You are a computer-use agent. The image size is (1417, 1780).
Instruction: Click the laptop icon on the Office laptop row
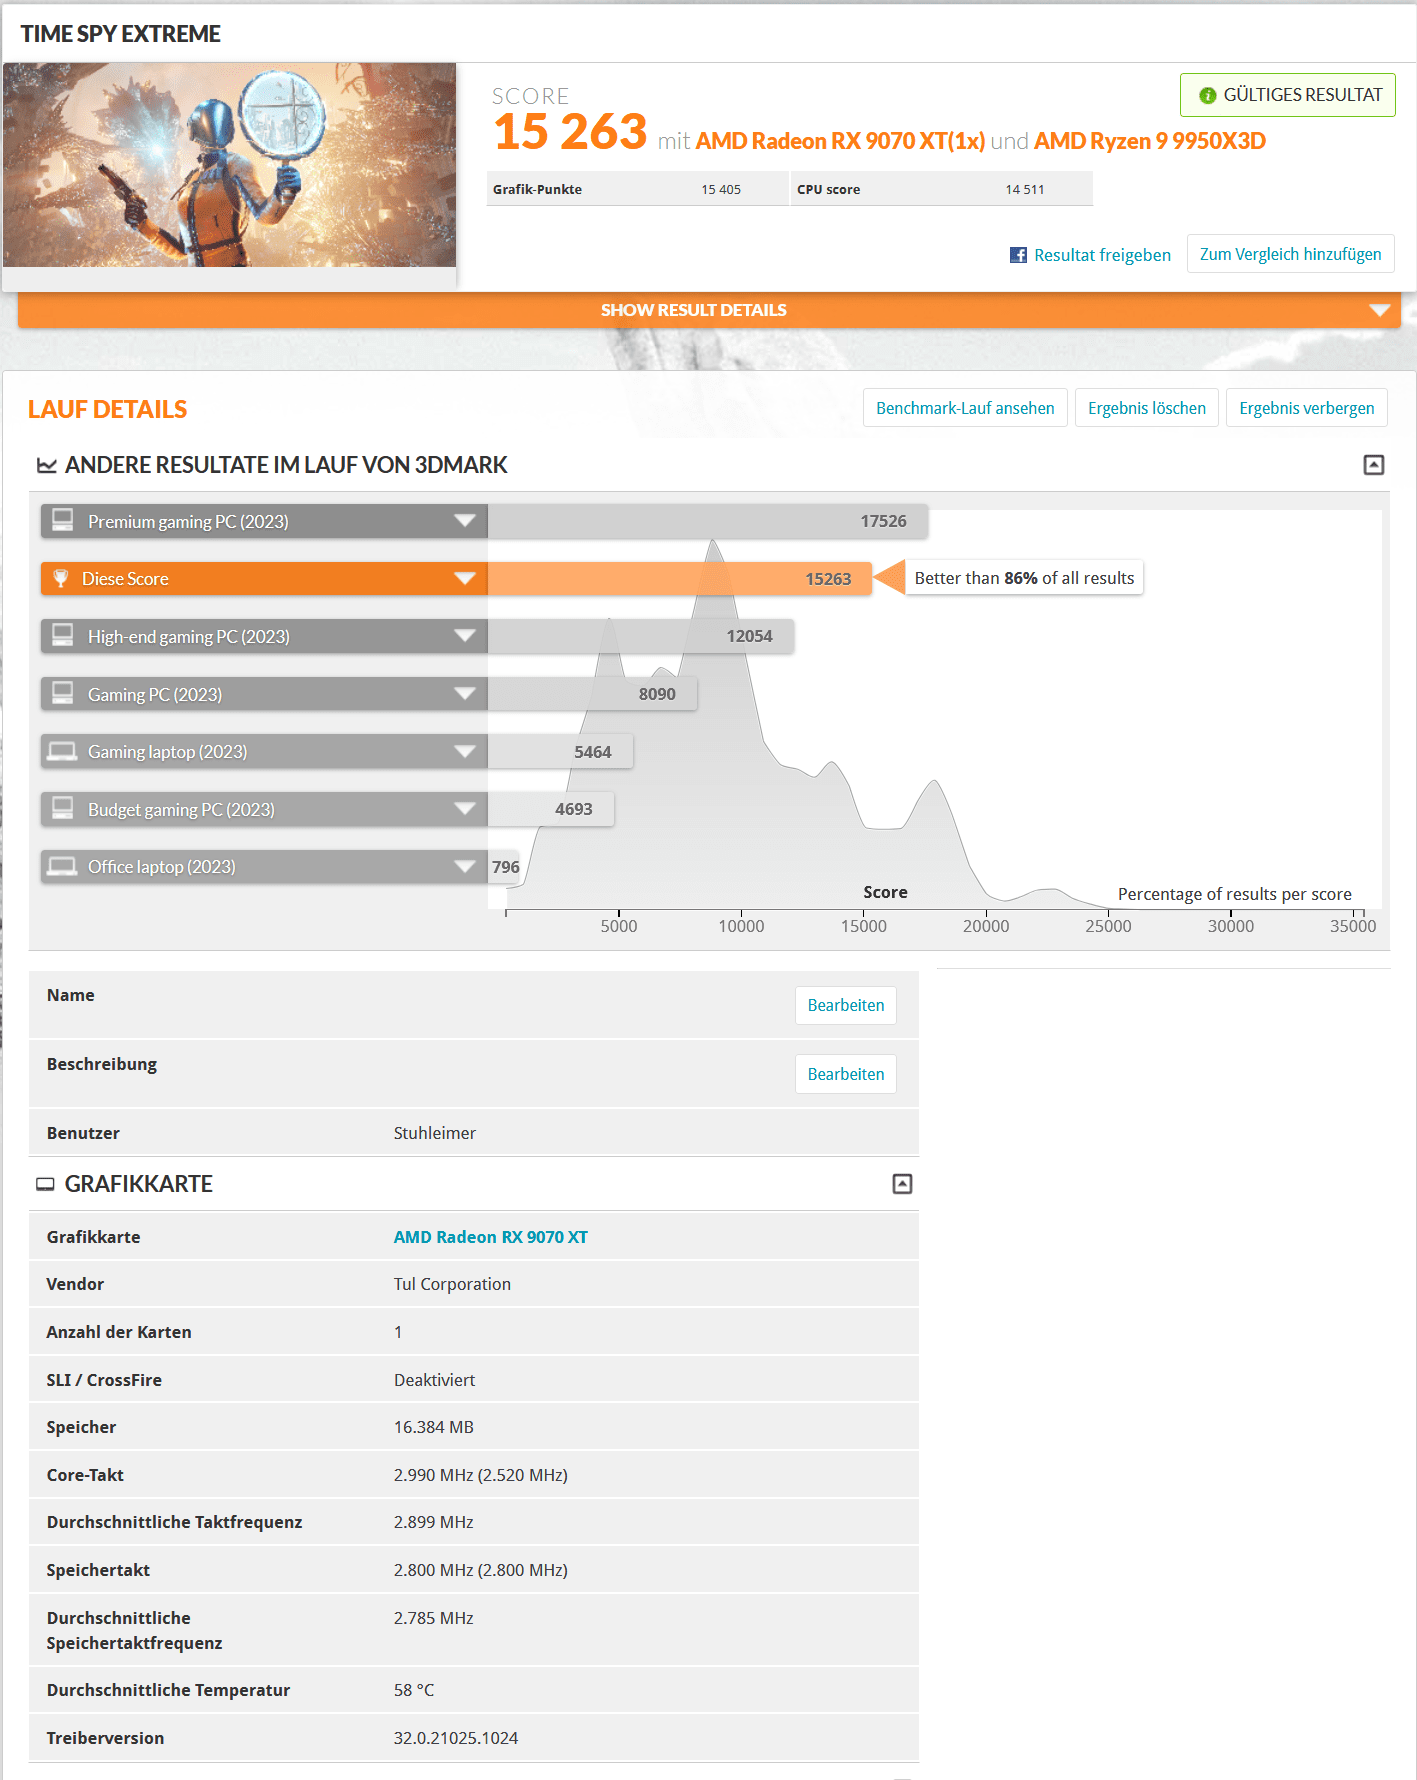(x=62, y=866)
